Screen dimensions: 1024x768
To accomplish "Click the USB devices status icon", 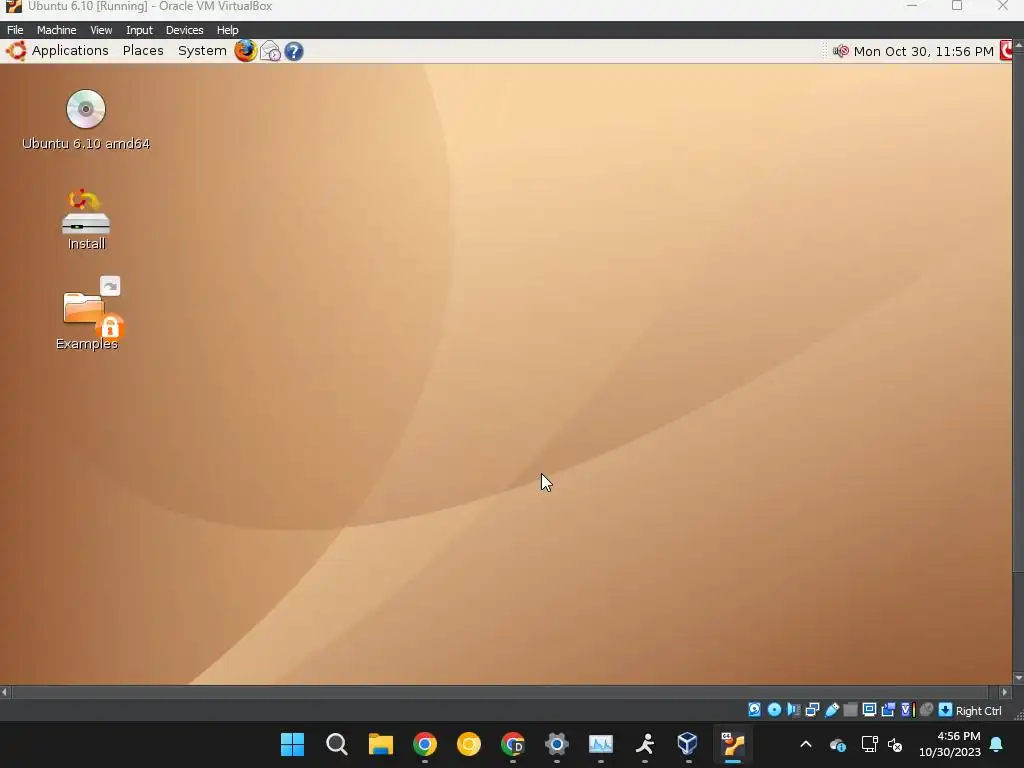I will click(831, 710).
